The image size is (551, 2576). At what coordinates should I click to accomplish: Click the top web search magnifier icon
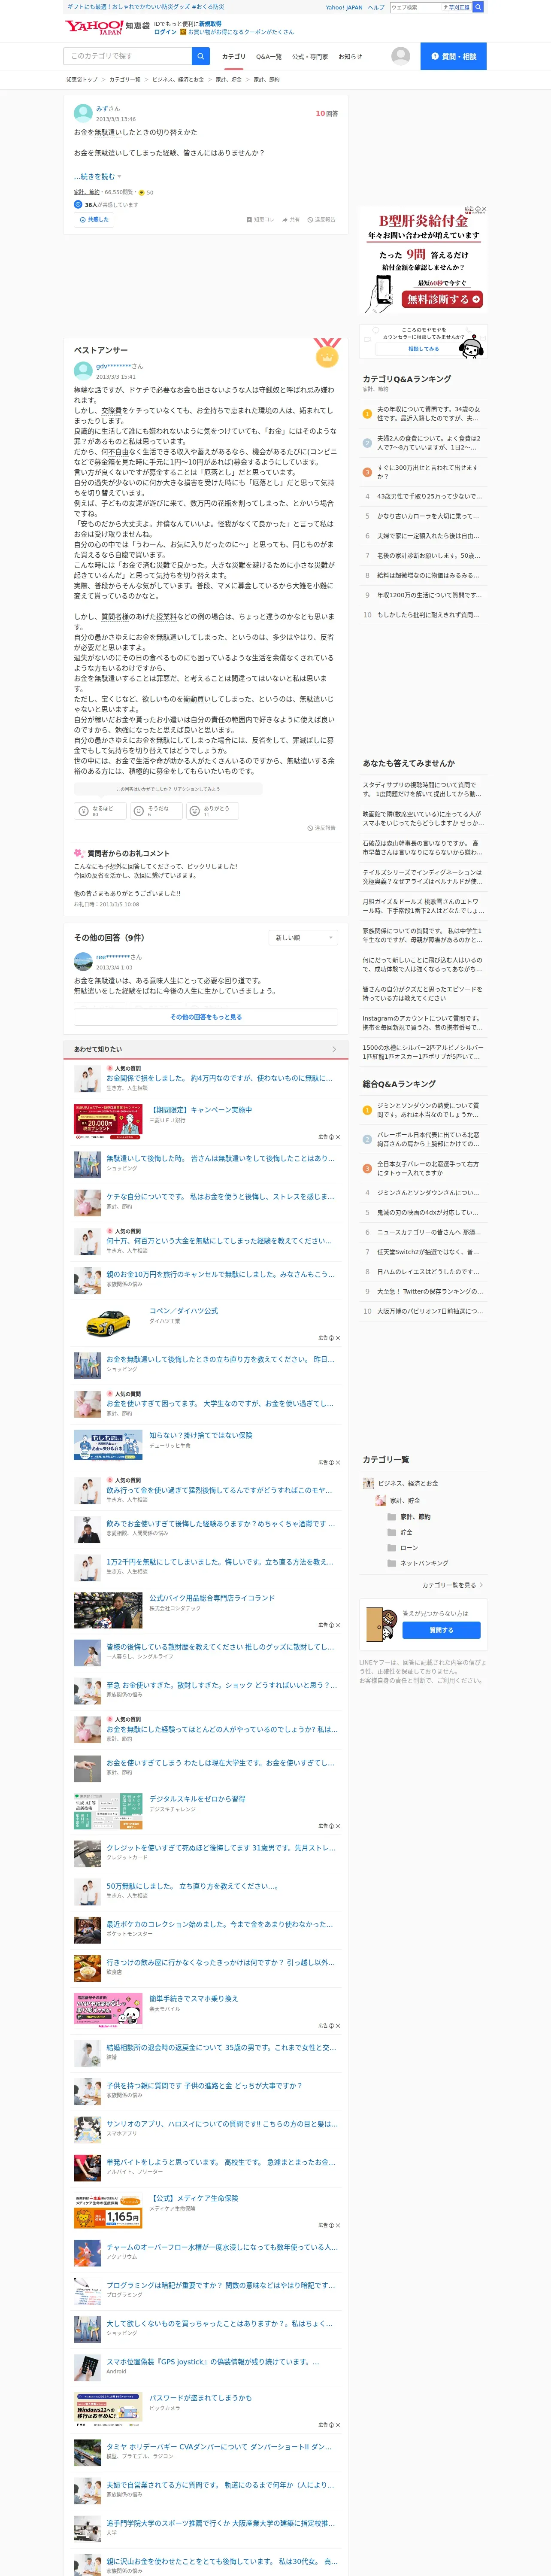[x=478, y=7]
